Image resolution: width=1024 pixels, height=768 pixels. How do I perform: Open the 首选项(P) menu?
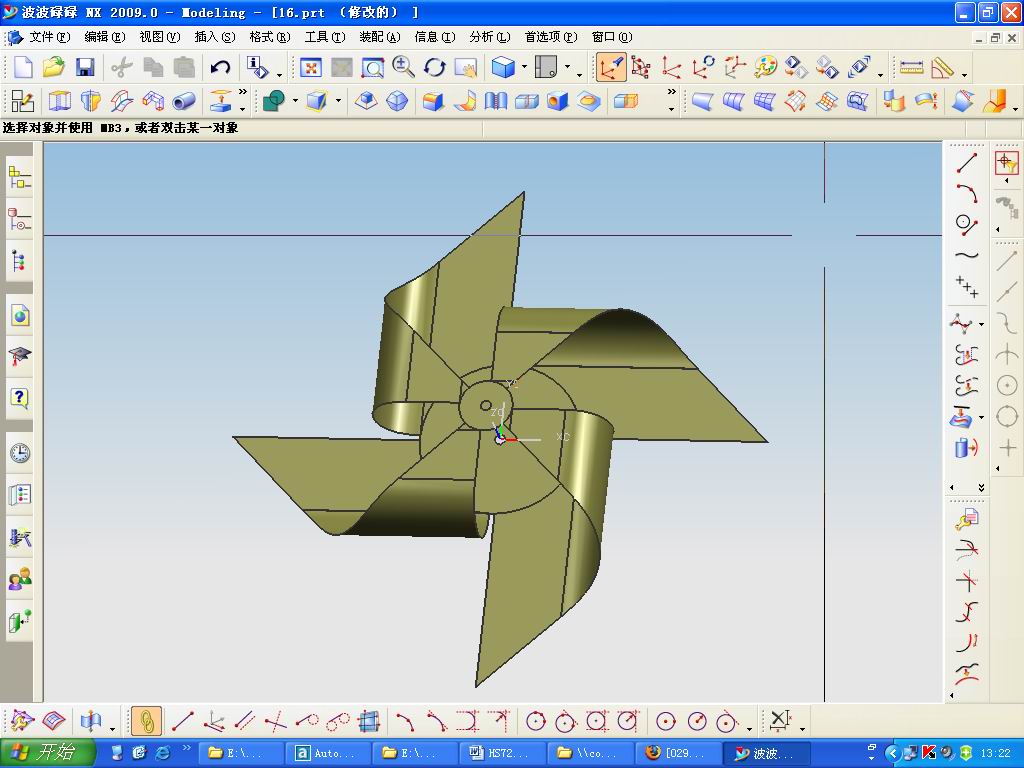pyautogui.click(x=551, y=37)
